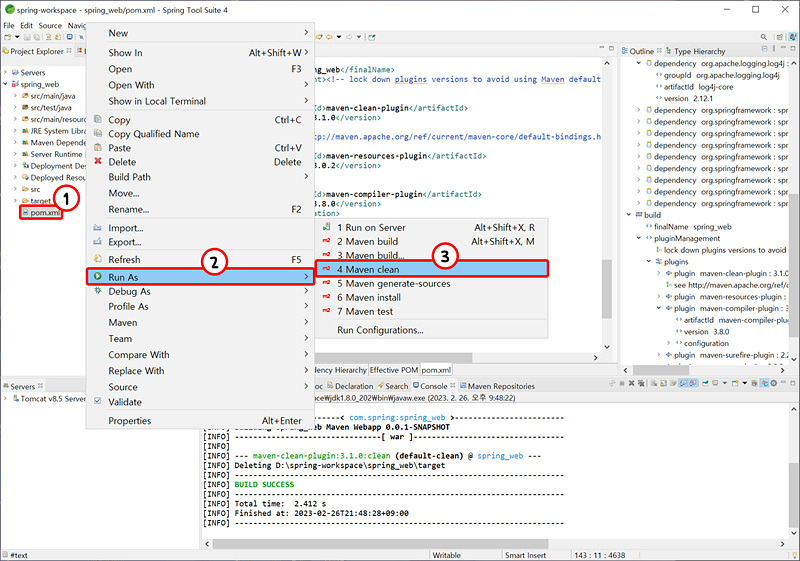
Task: Click the search magnifier icon in main toolbar
Action: [764, 37]
